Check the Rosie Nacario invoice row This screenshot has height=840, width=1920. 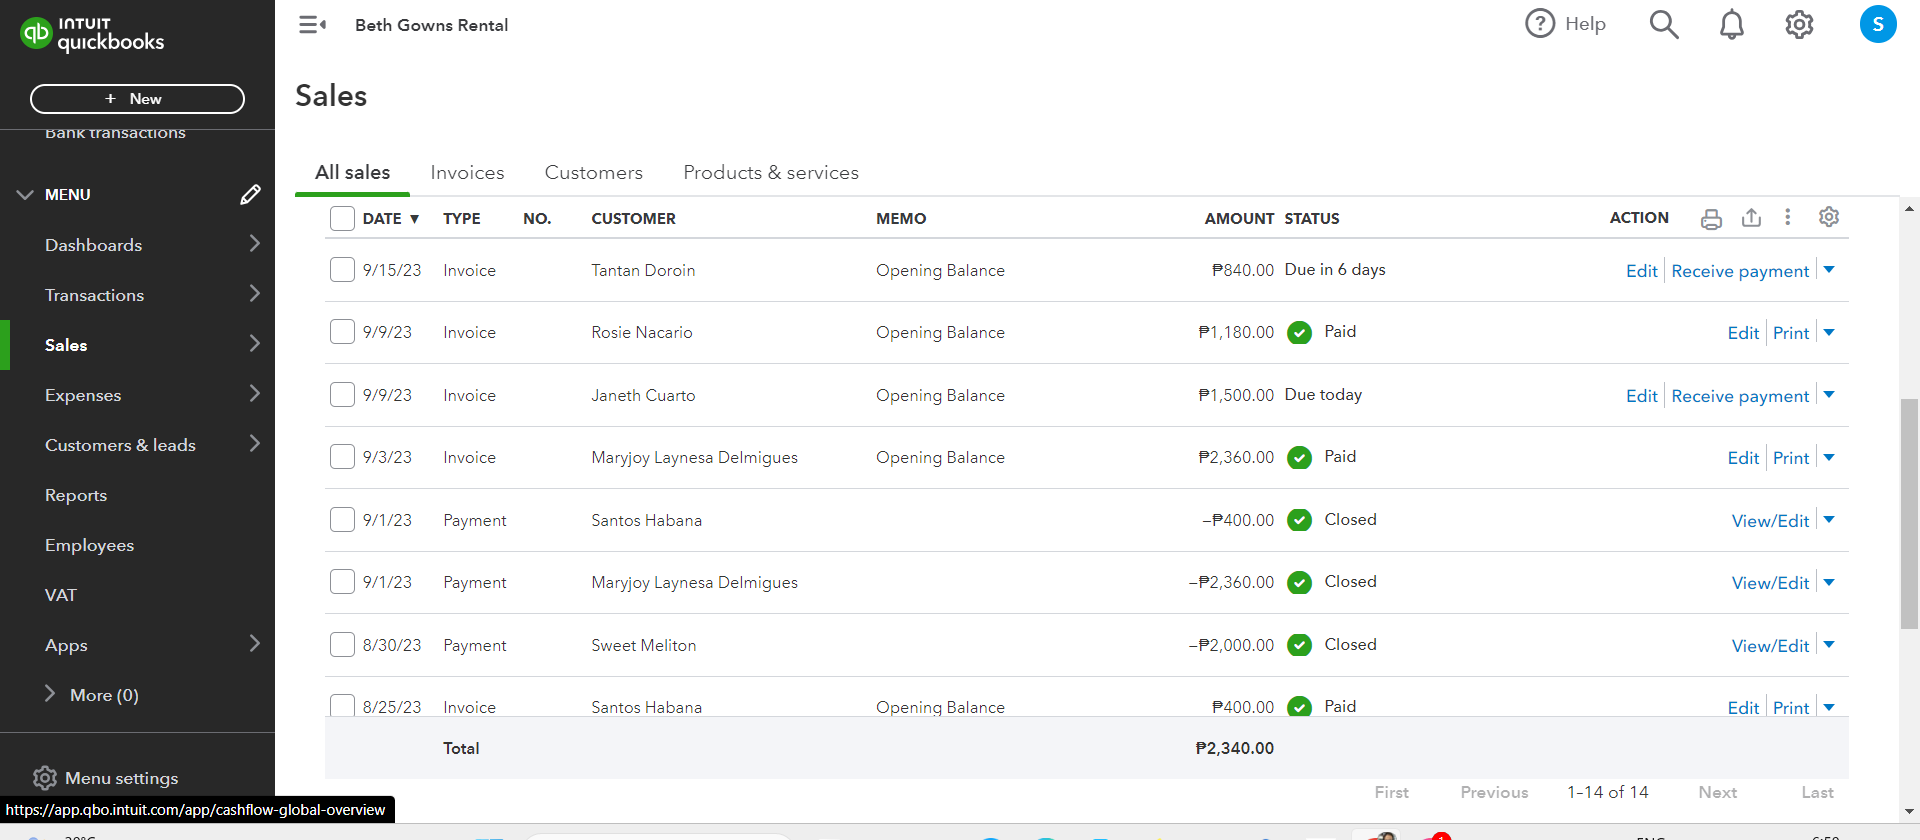point(342,331)
